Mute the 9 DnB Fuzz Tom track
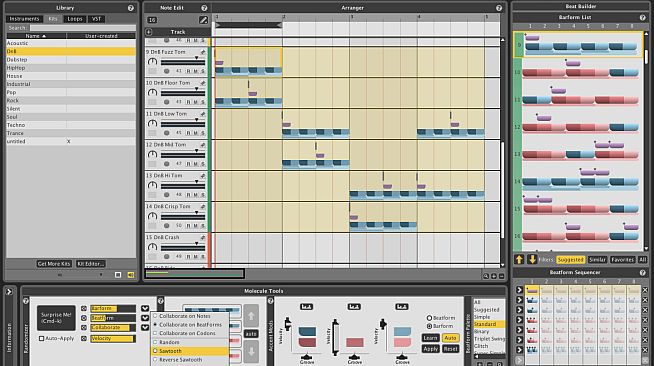 [195, 71]
